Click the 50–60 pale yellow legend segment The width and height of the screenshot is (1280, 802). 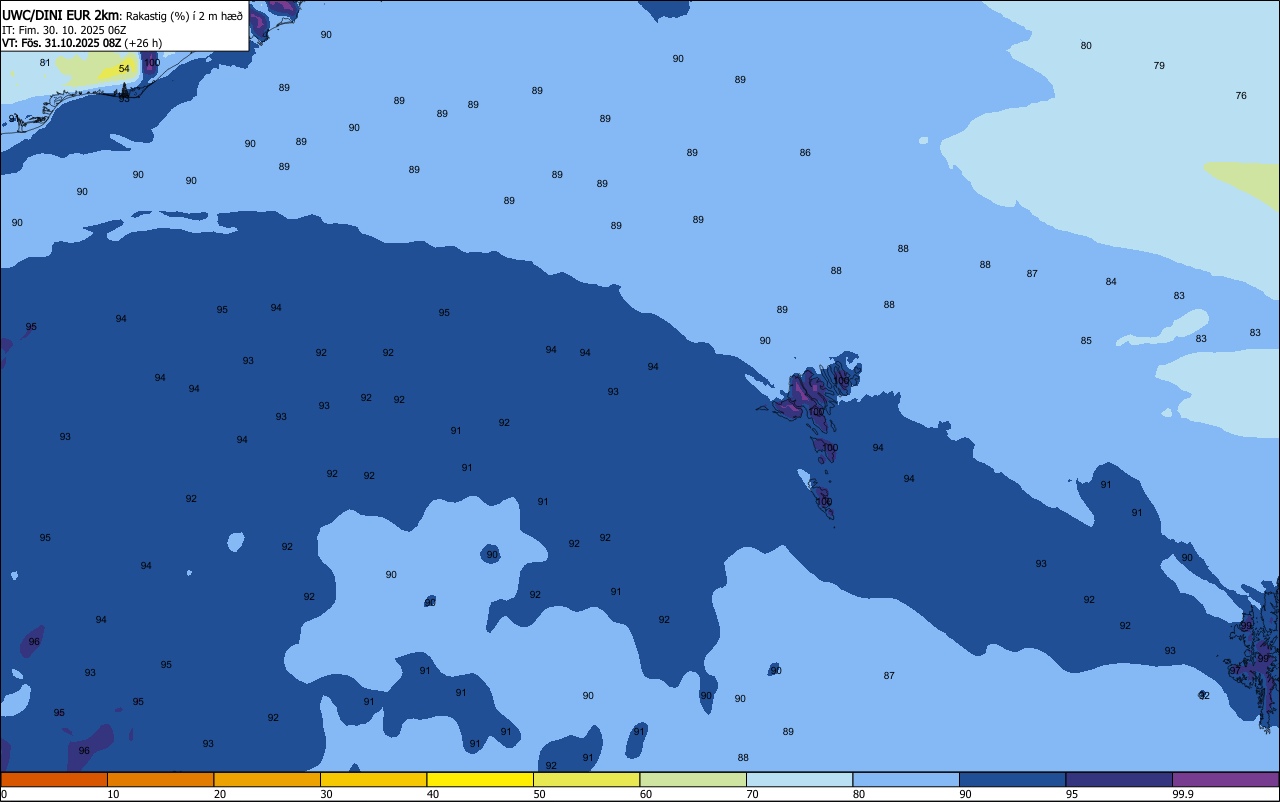click(x=586, y=779)
